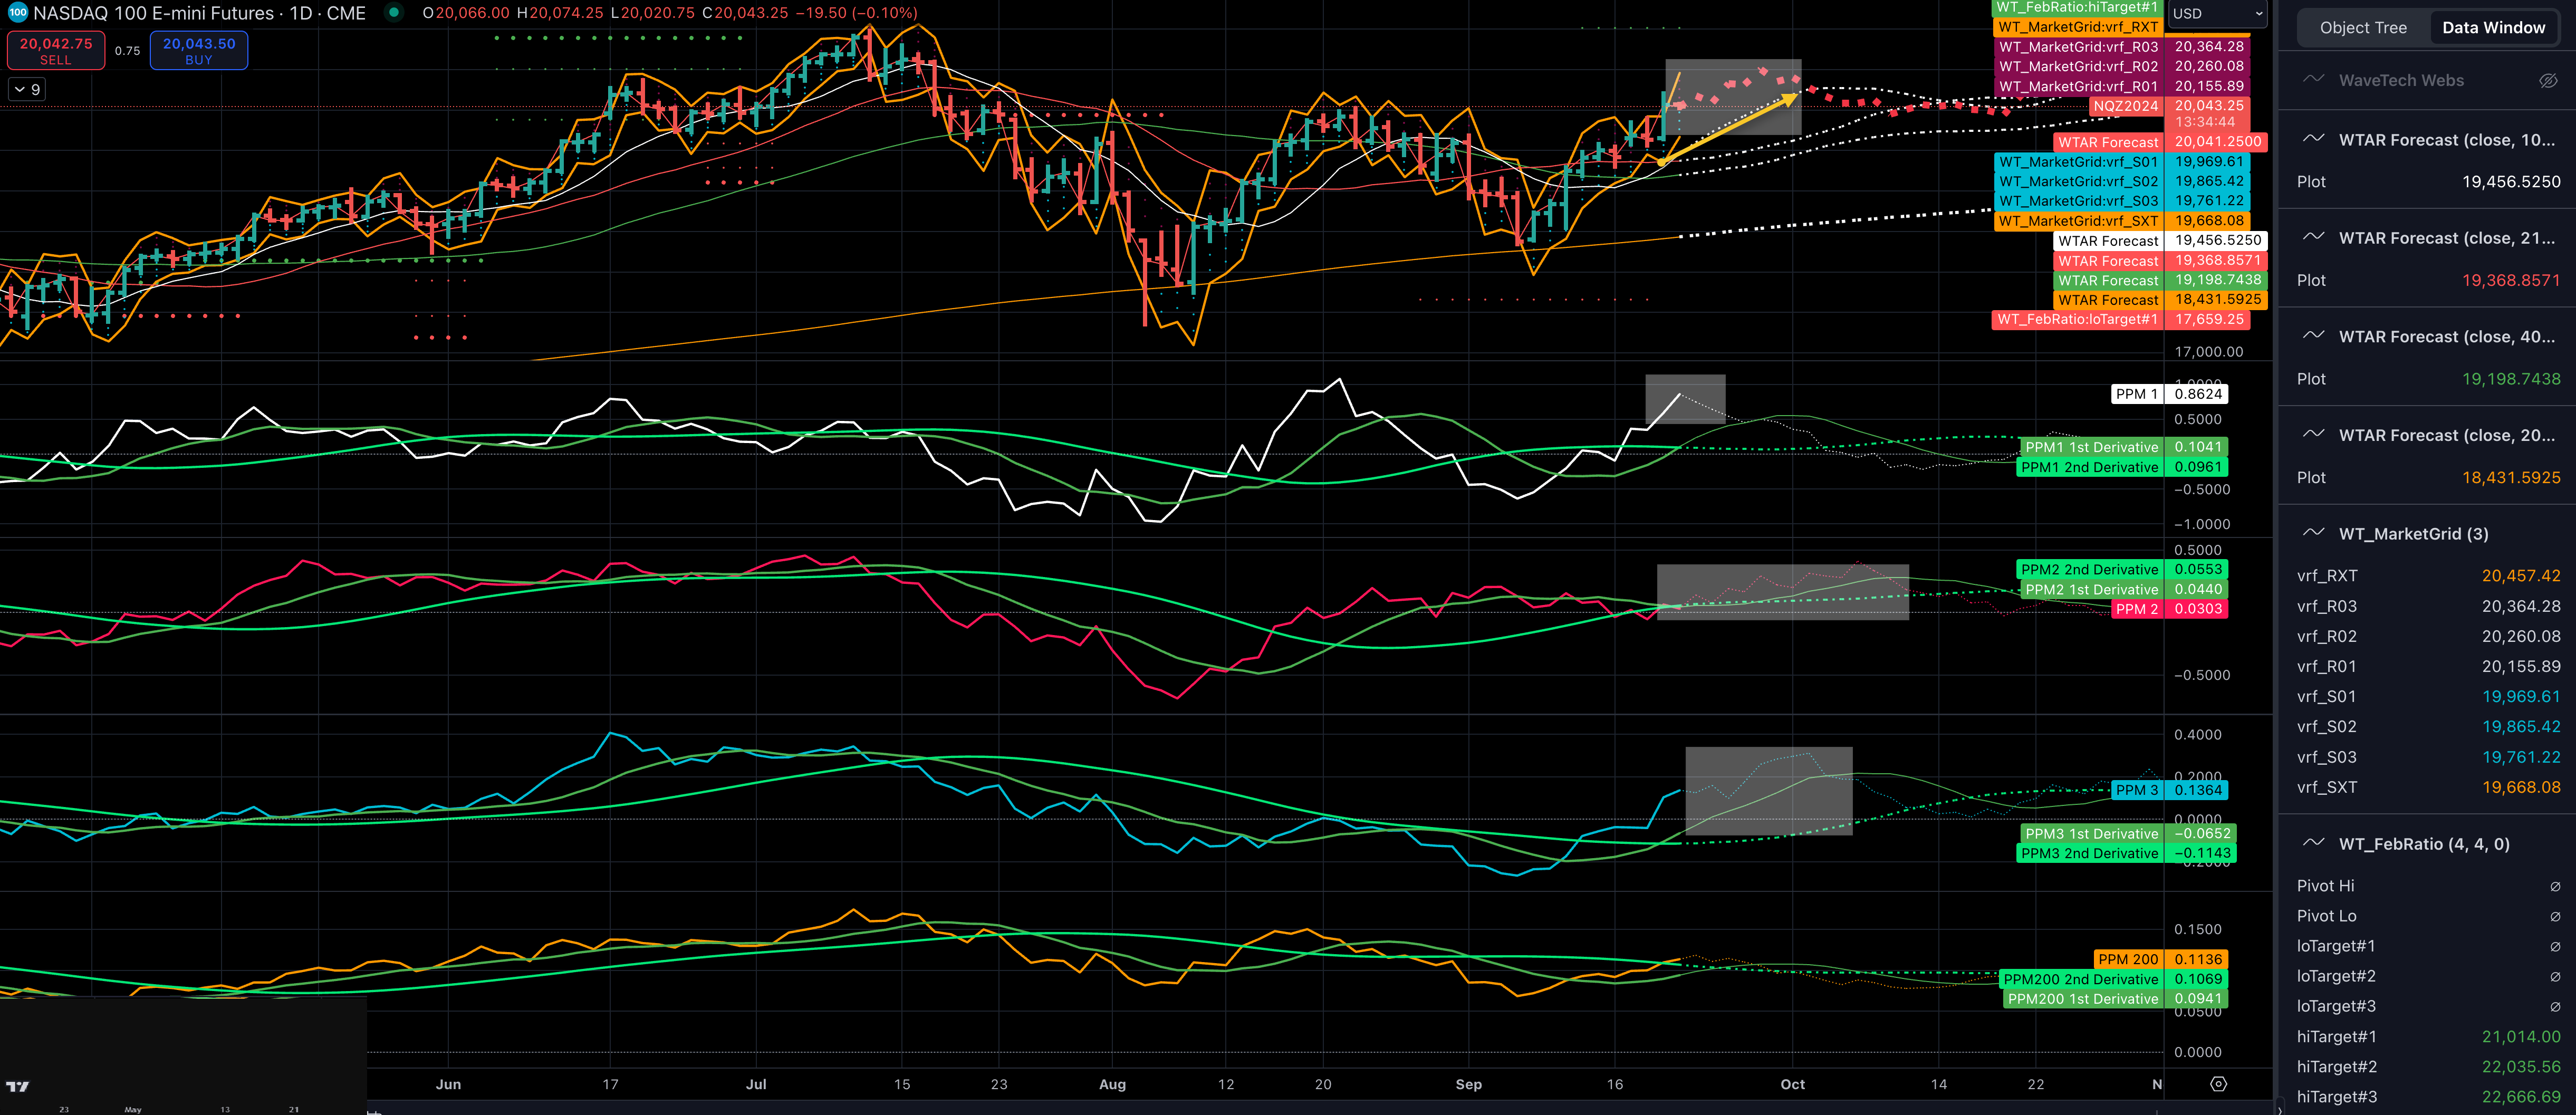Click the PPM2 2nd Derivative scale label

[x=2090, y=570]
